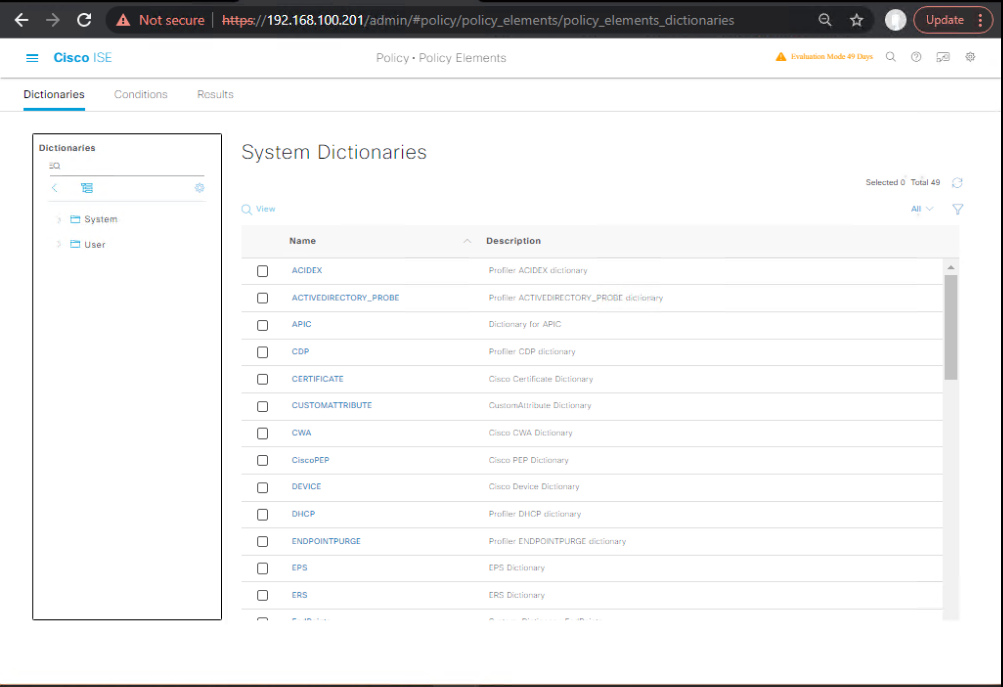Open the ISE help question mark icon

916,57
